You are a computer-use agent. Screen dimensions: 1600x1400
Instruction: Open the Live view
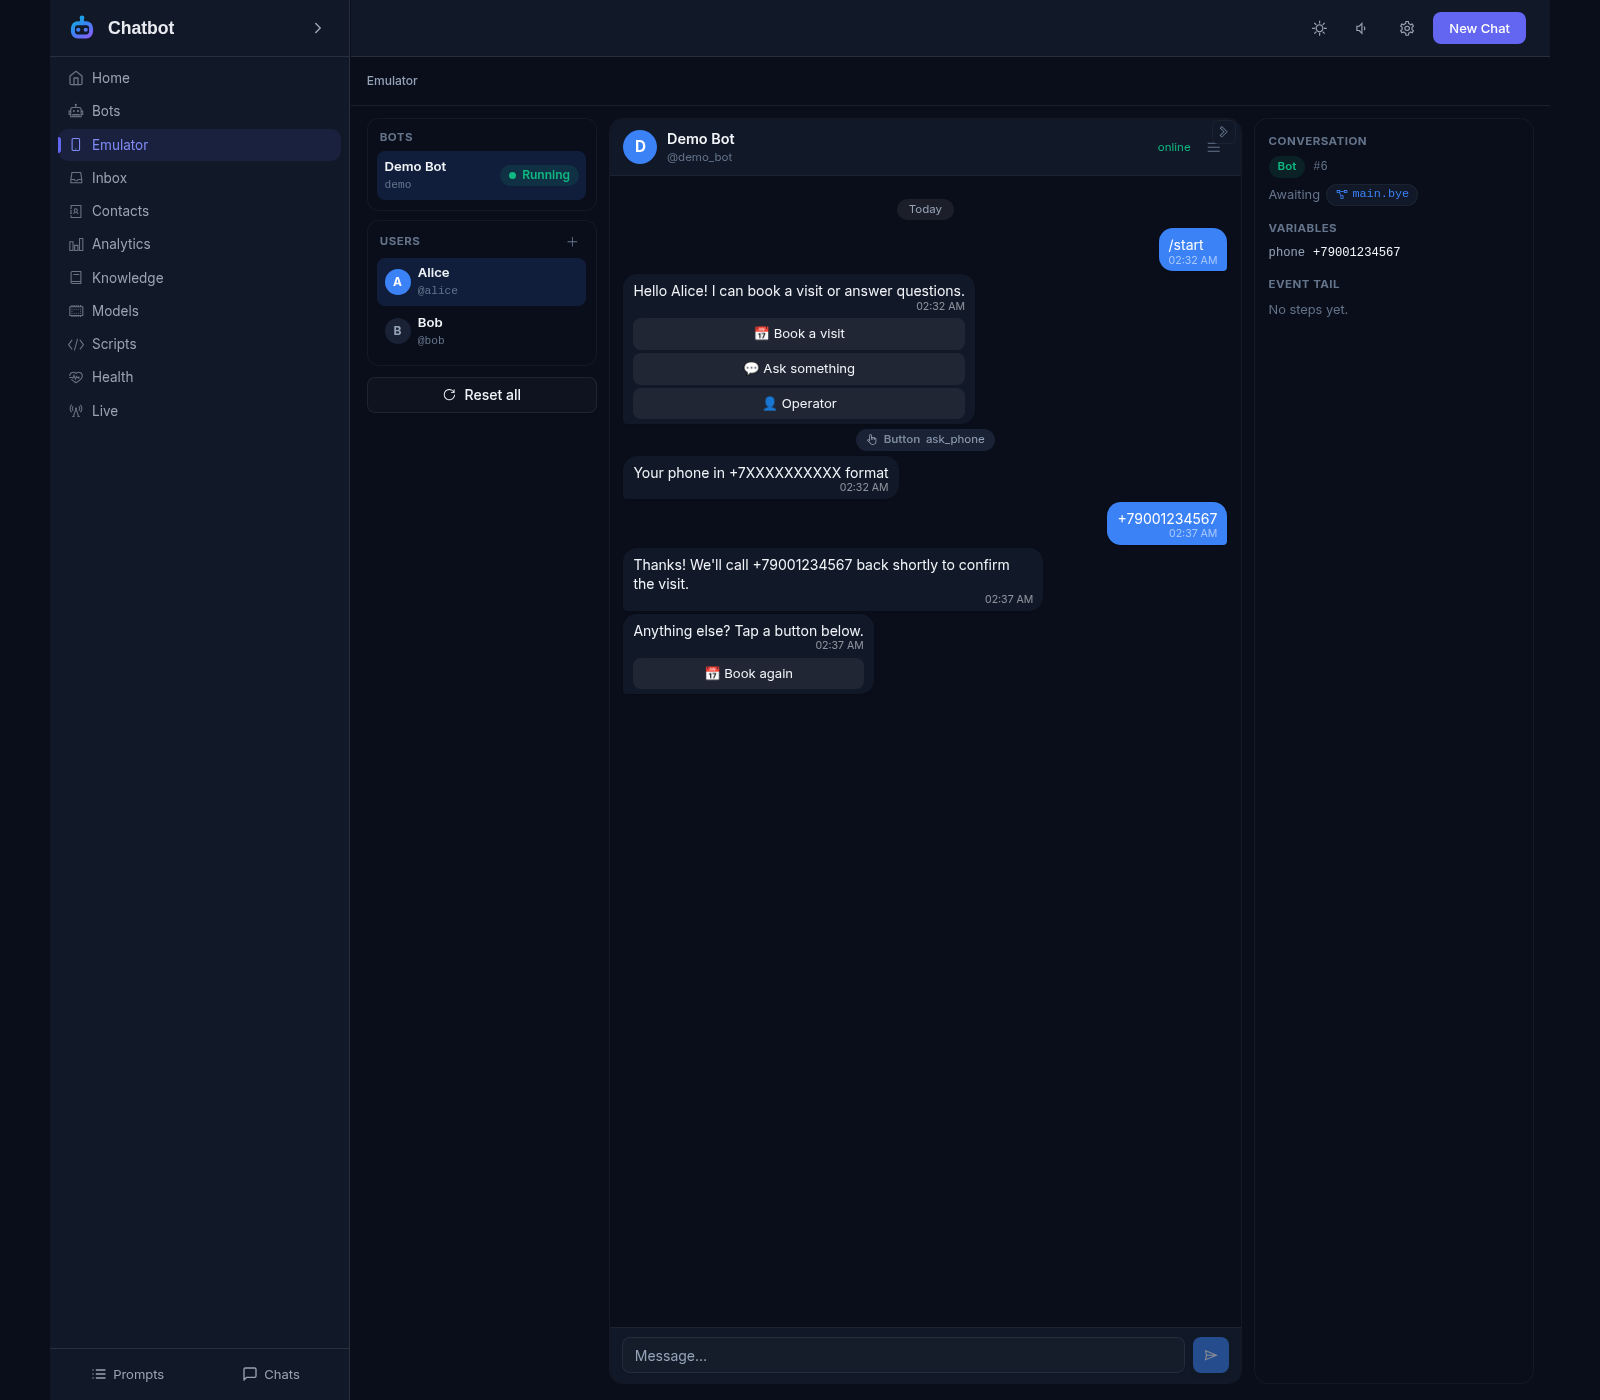point(200,411)
